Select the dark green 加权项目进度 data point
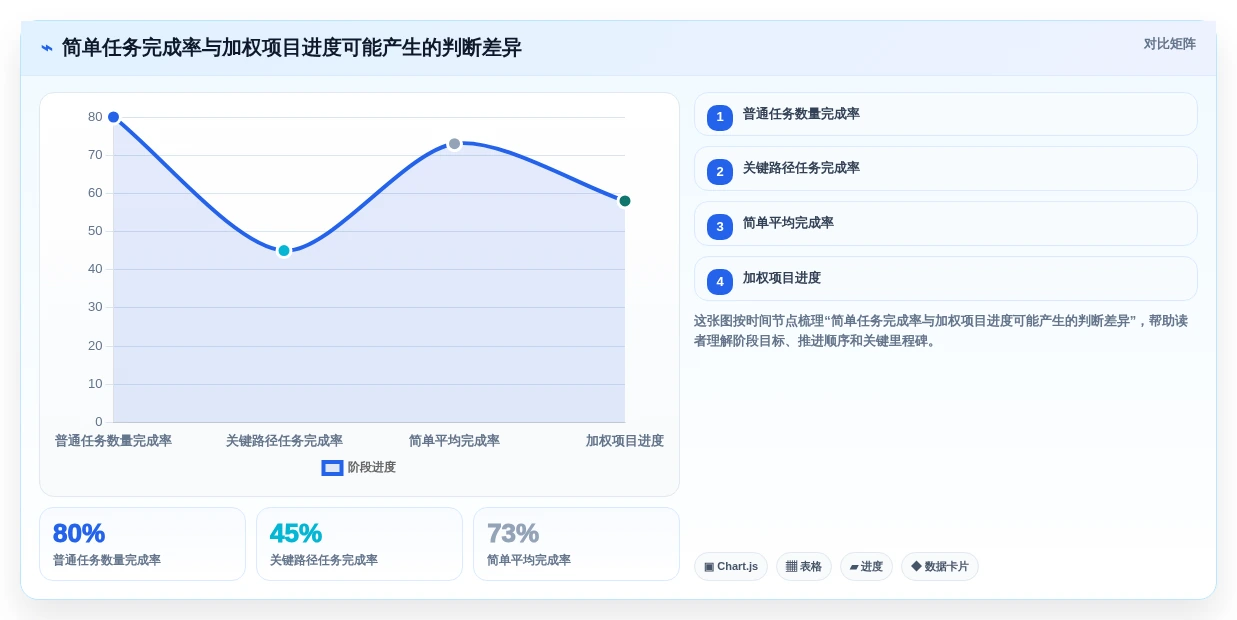The image size is (1237, 620). (x=625, y=201)
